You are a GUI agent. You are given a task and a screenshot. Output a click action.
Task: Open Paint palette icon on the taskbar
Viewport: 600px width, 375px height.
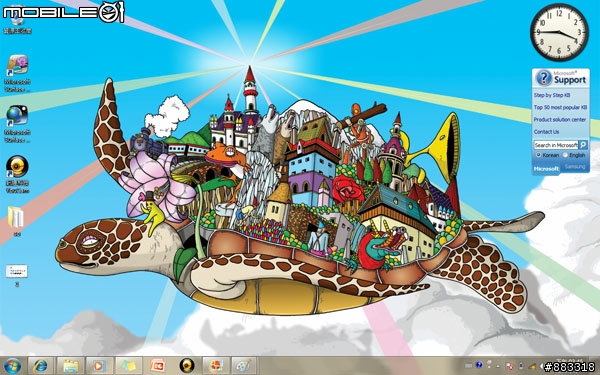click(x=245, y=366)
